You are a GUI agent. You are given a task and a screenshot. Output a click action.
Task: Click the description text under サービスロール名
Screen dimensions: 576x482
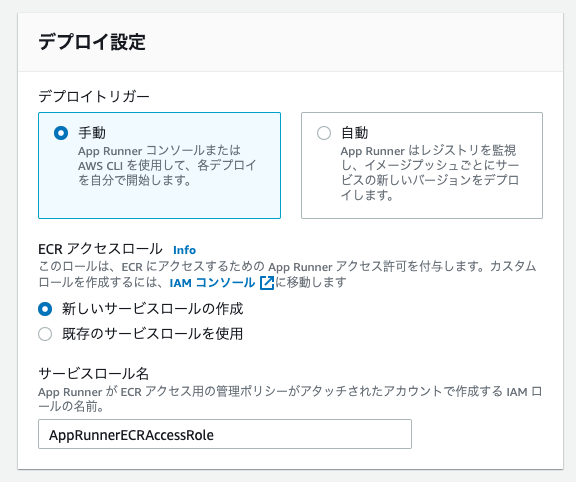(290, 399)
